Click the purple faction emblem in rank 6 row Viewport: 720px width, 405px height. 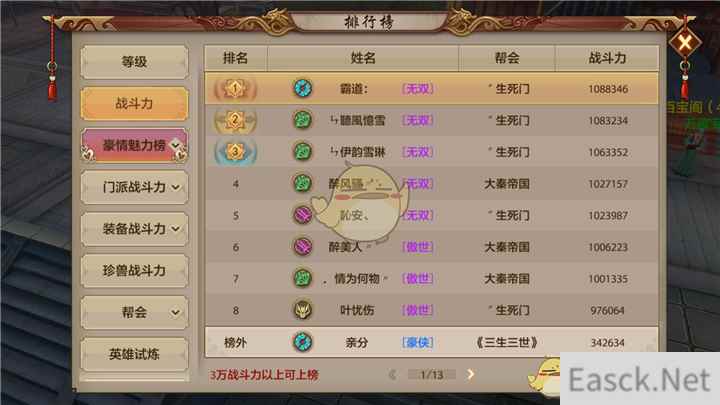point(303,247)
